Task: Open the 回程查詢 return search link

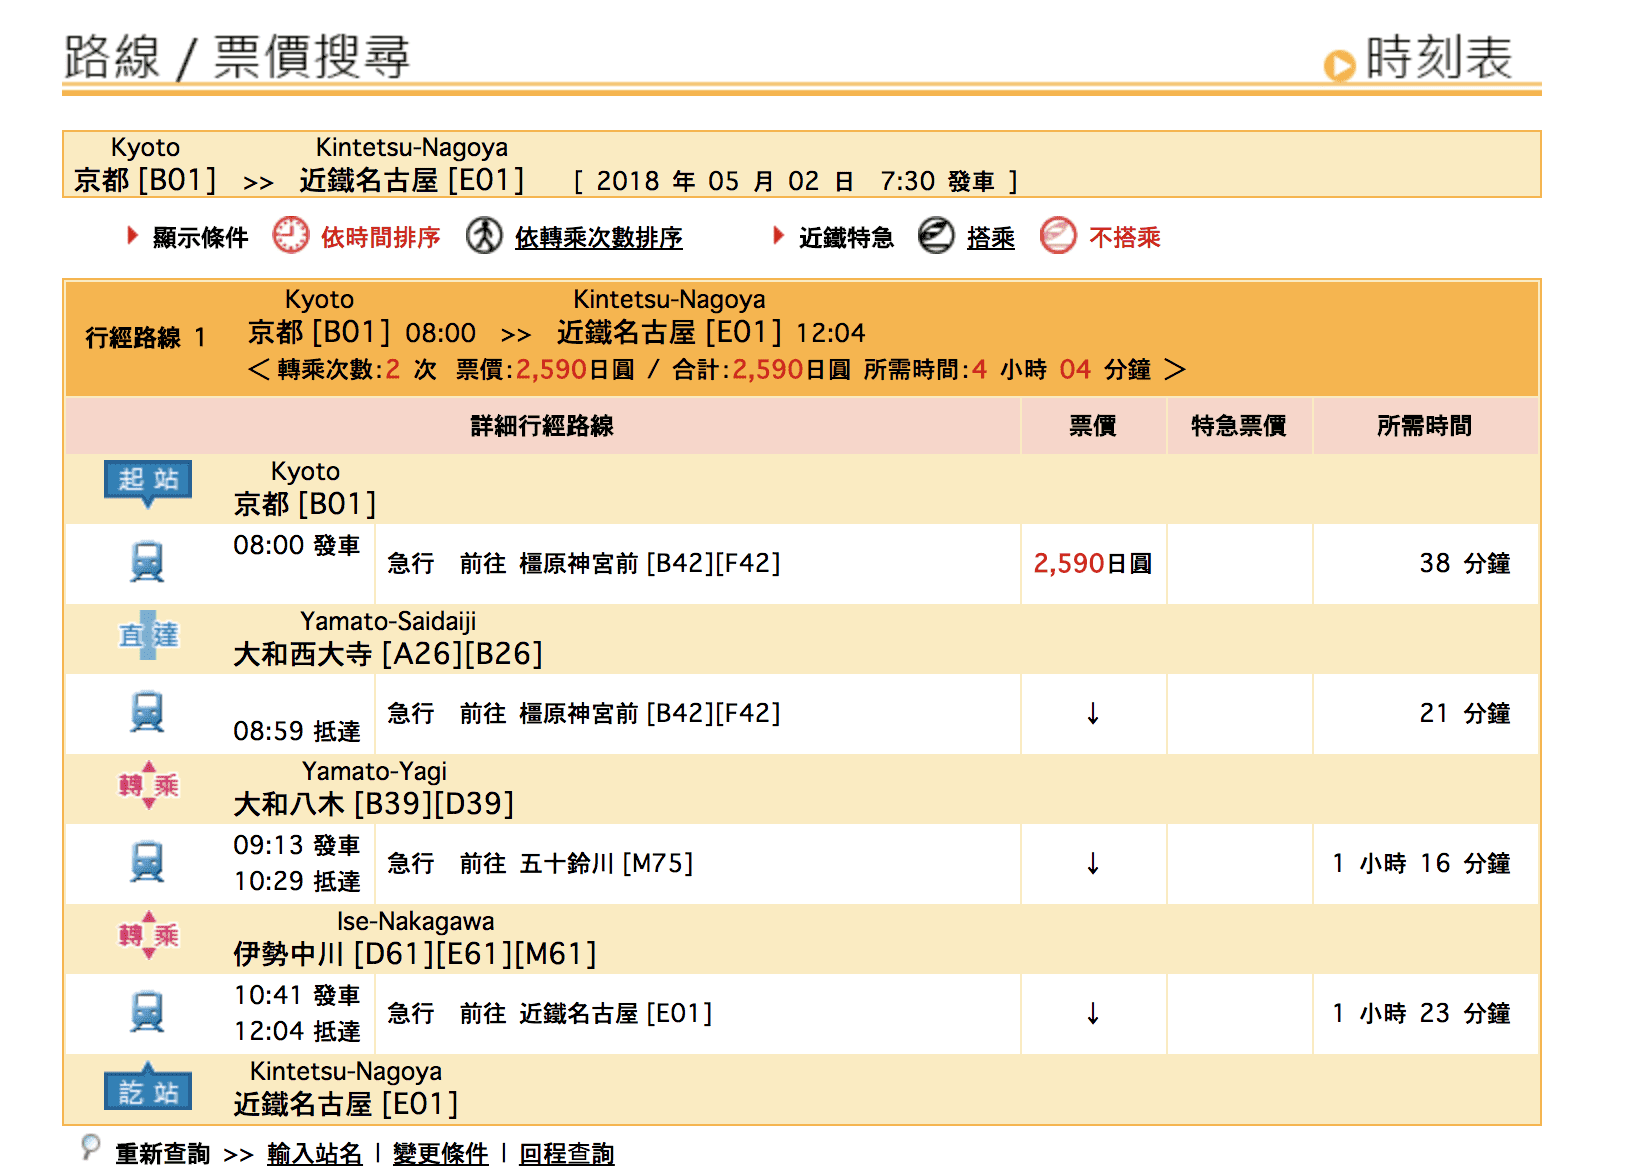Action: tap(566, 1153)
